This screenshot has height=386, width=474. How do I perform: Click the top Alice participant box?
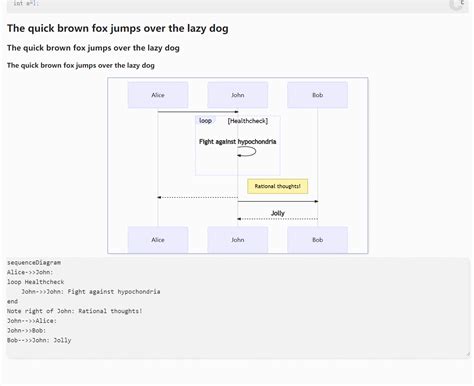pyautogui.click(x=158, y=95)
